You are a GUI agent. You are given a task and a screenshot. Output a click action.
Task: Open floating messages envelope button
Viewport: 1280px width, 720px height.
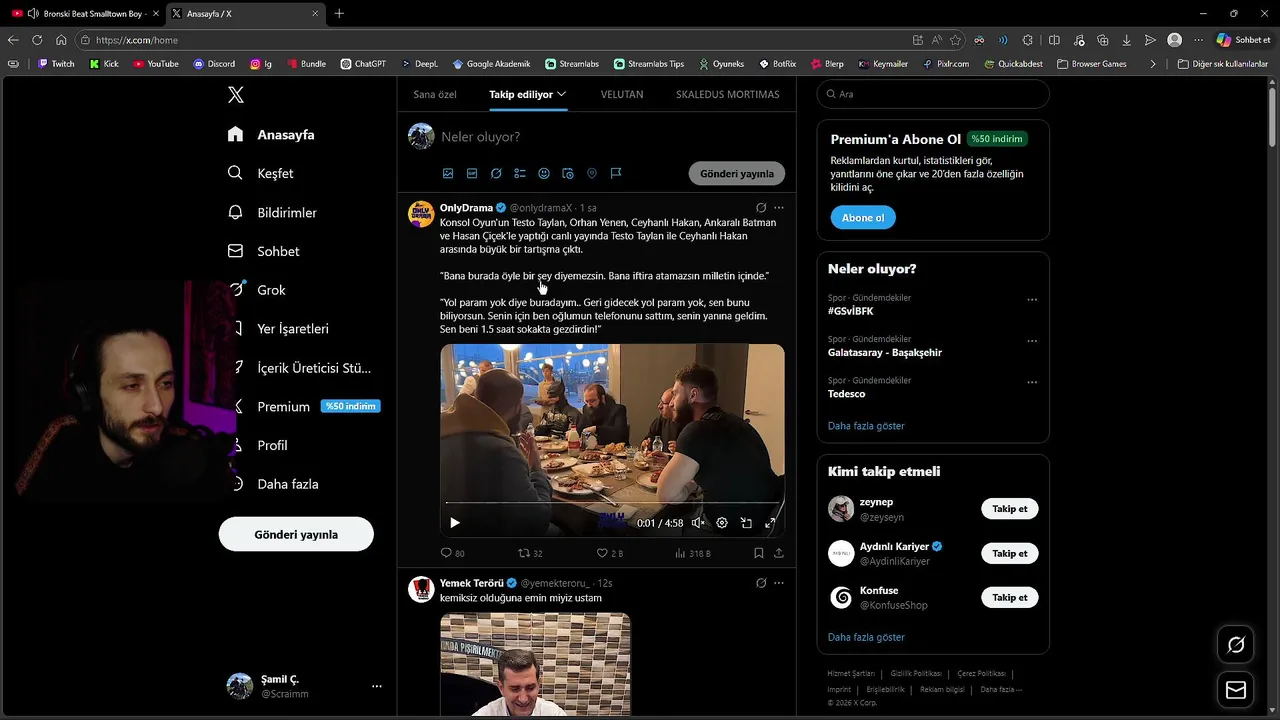pyautogui.click(x=1236, y=690)
